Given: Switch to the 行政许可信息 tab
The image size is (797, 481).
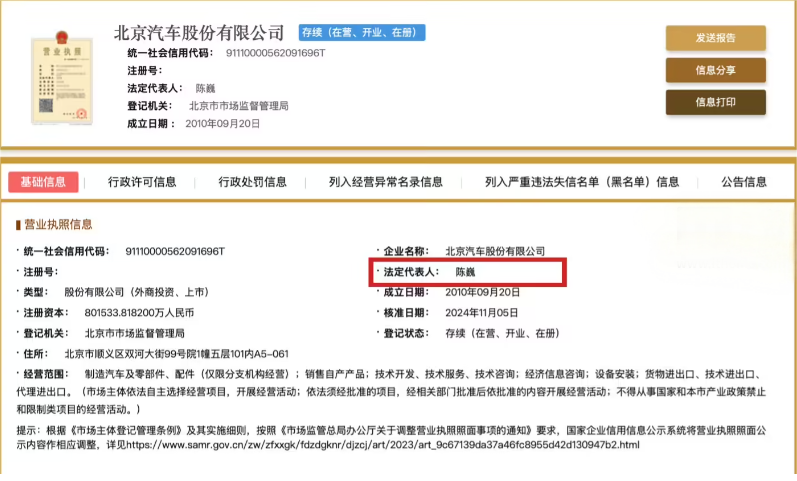Looking at the screenshot, I should pyautogui.click(x=142, y=182).
